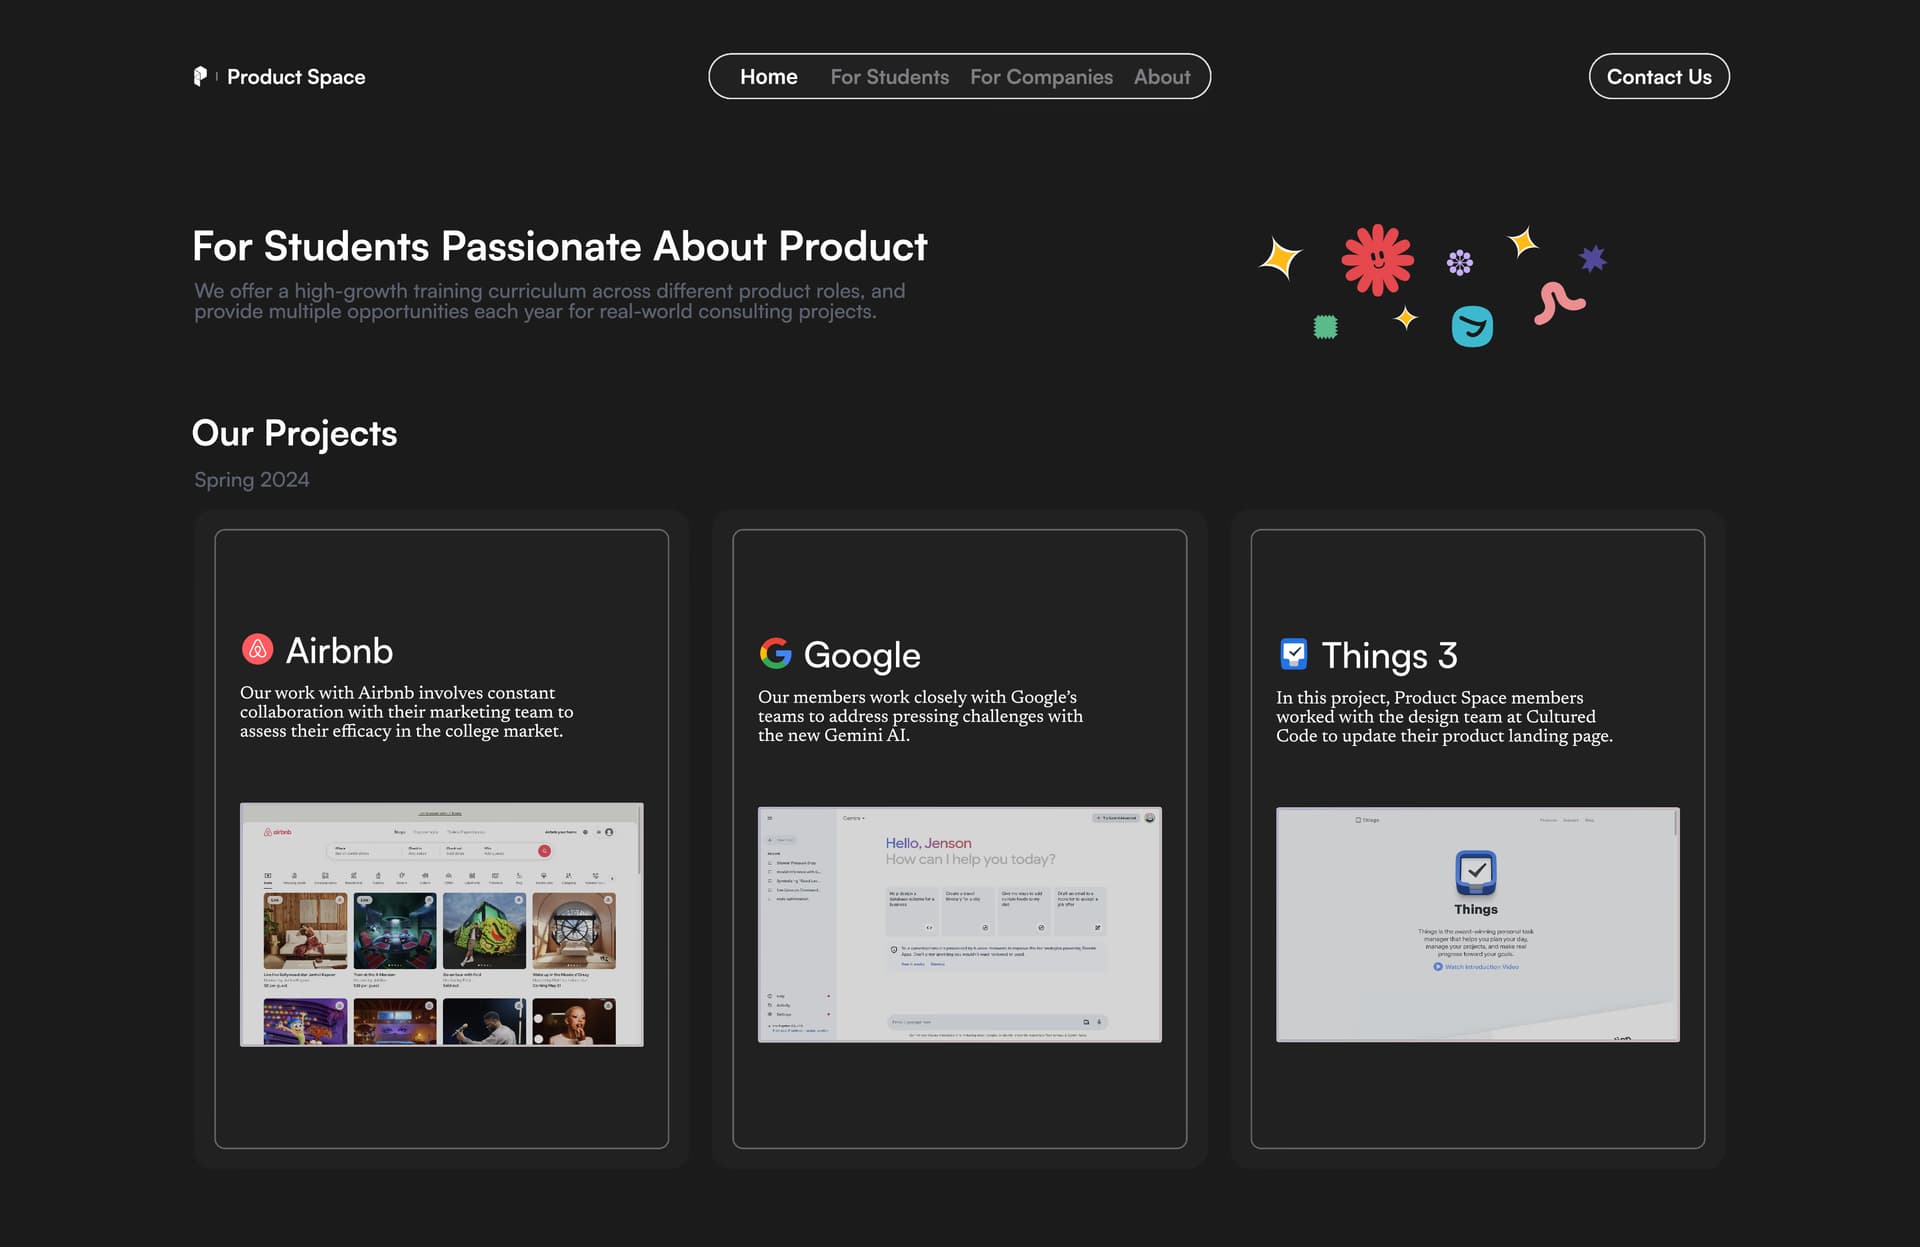Open the Airbnb website screenshot thumbnail
Viewport: 1920px width, 1247px height.
441,924
